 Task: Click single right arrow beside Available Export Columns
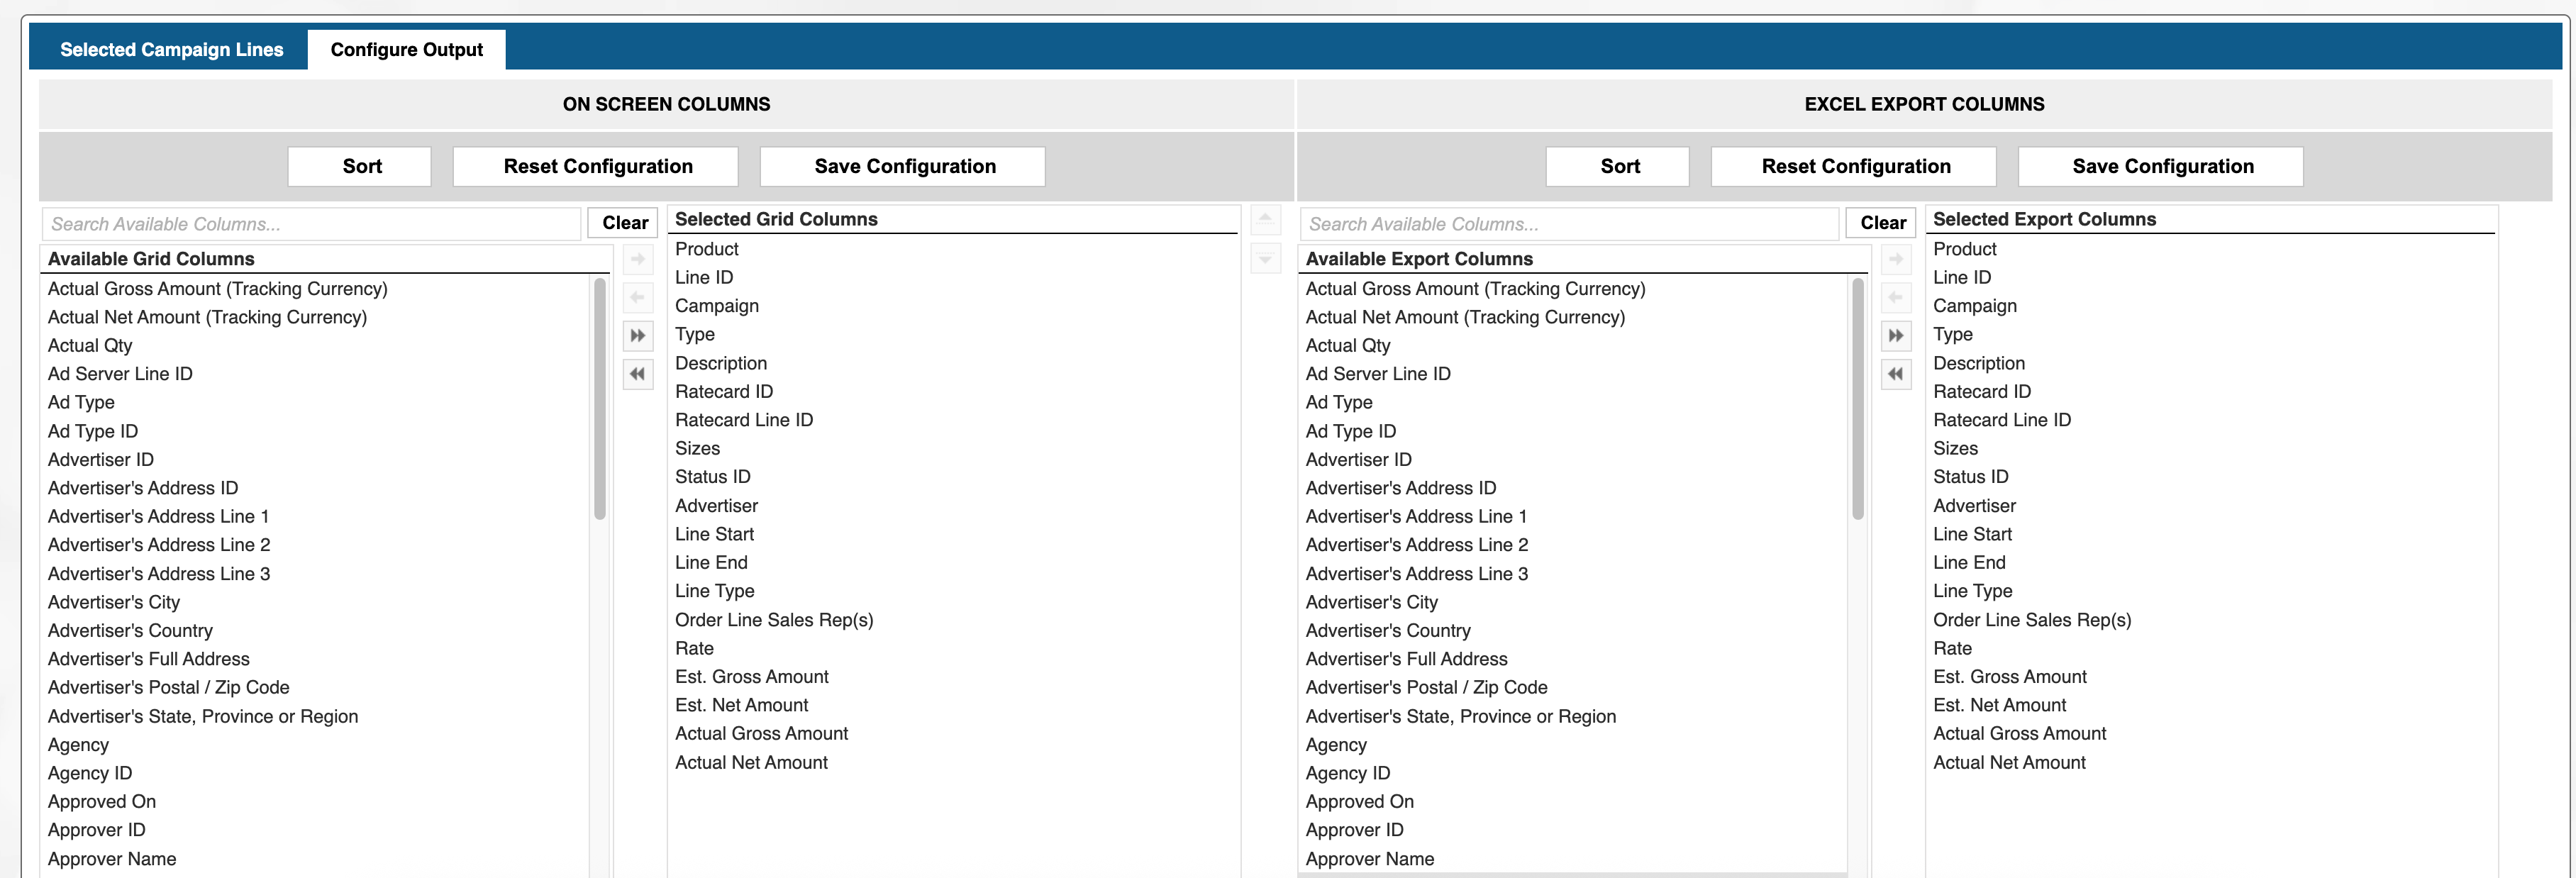[x=1896, y=260]
